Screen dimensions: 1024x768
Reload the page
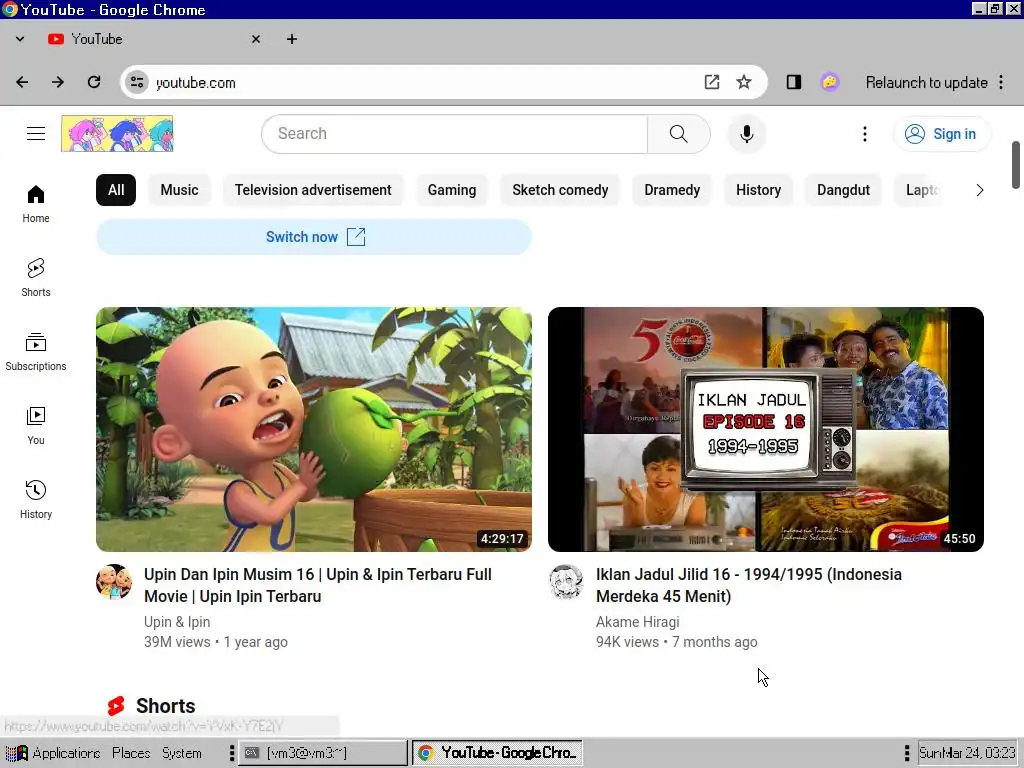(x=94, y=82)
